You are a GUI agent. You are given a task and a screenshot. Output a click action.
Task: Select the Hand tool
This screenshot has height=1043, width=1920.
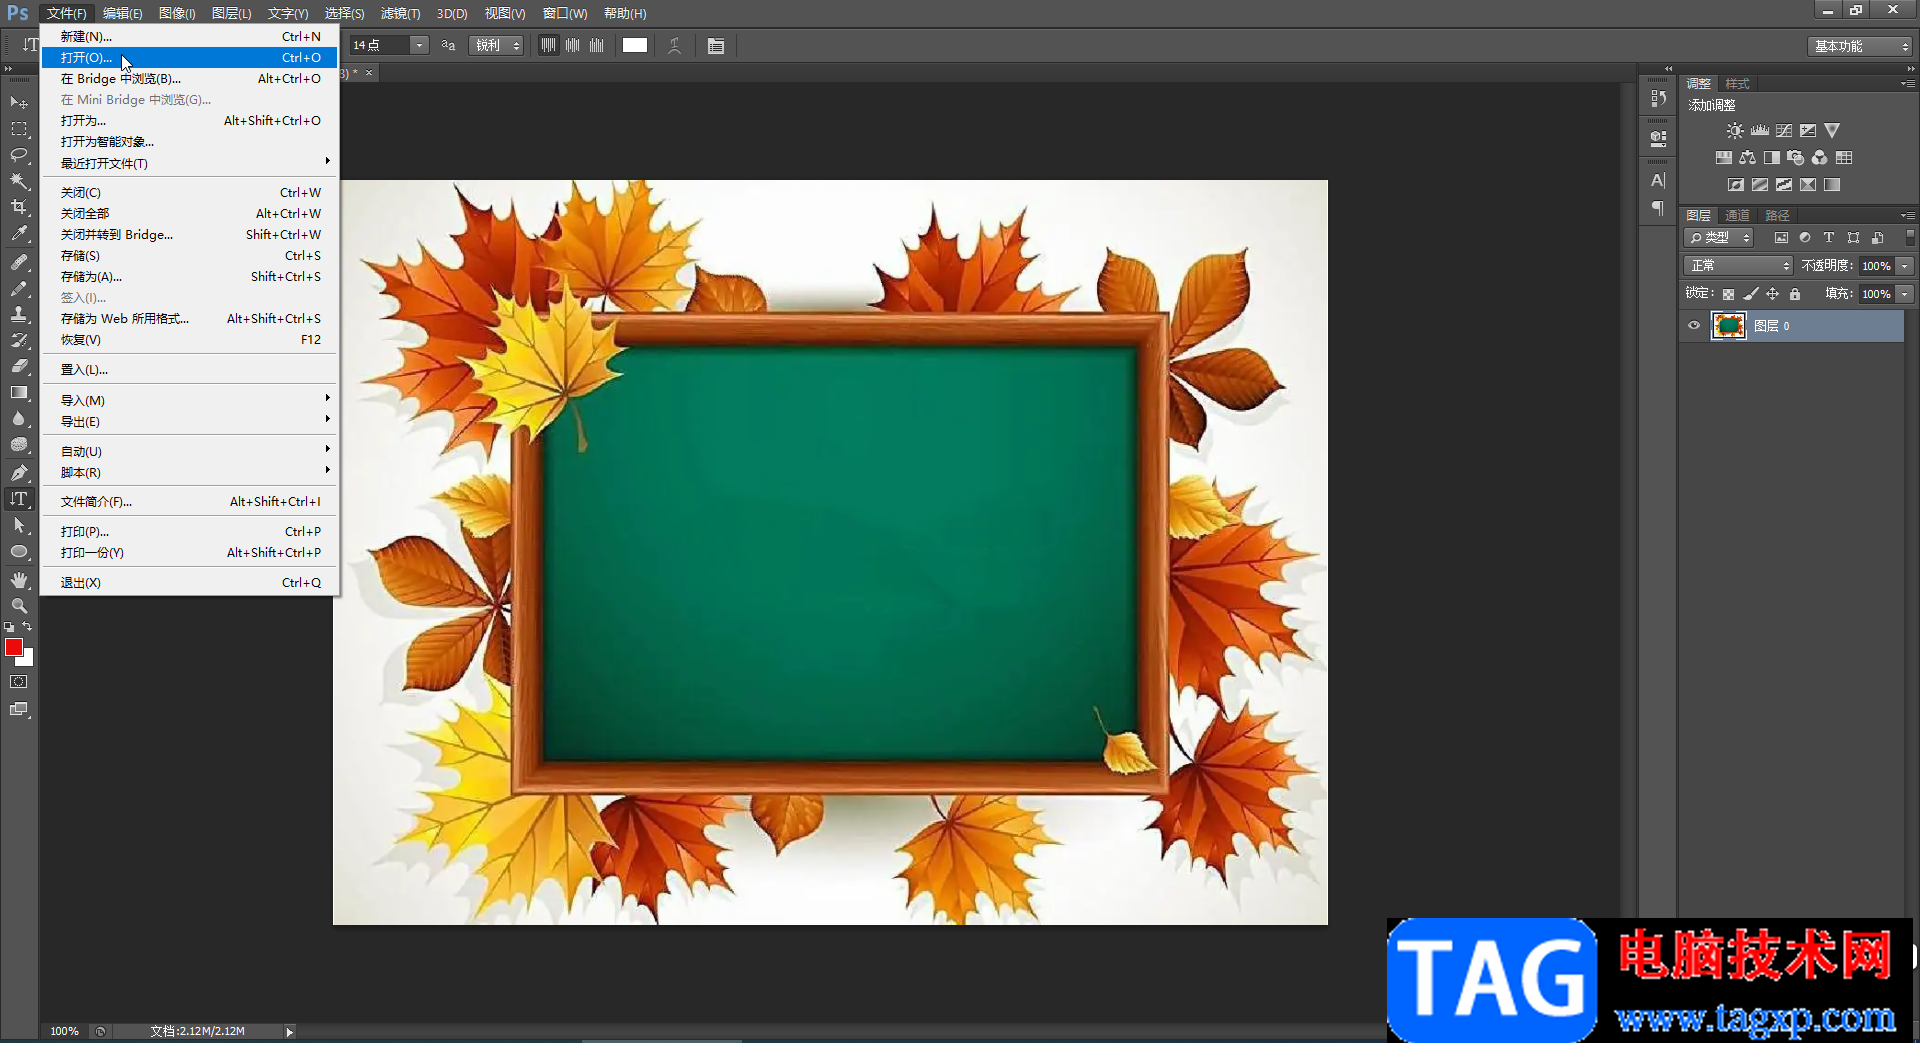point(19,580)
